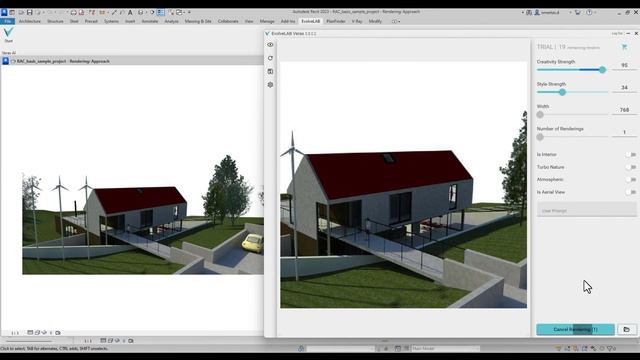Open the File menu tab
Image resolution: width=640 pixels, height=360 pixels.
click(7, 21)
